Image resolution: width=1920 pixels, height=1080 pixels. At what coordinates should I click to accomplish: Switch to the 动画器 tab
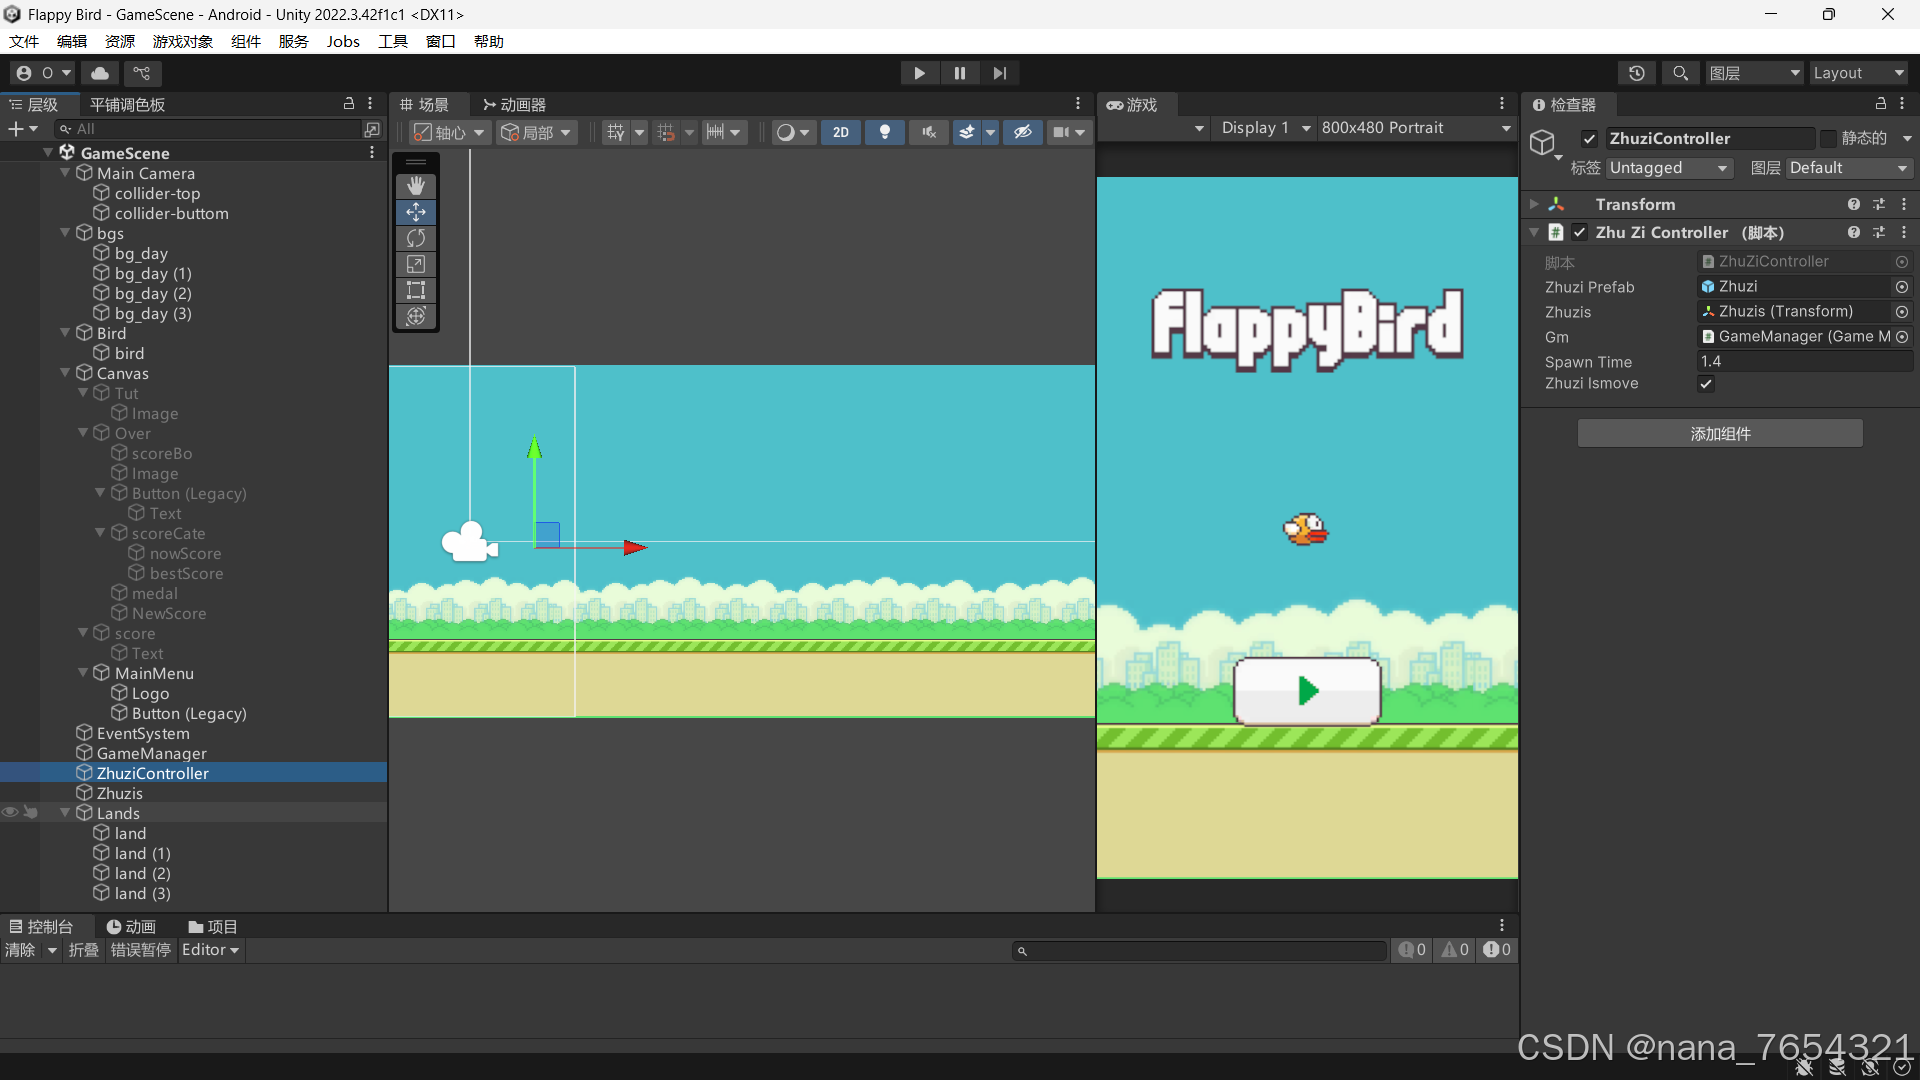point(513,103)
